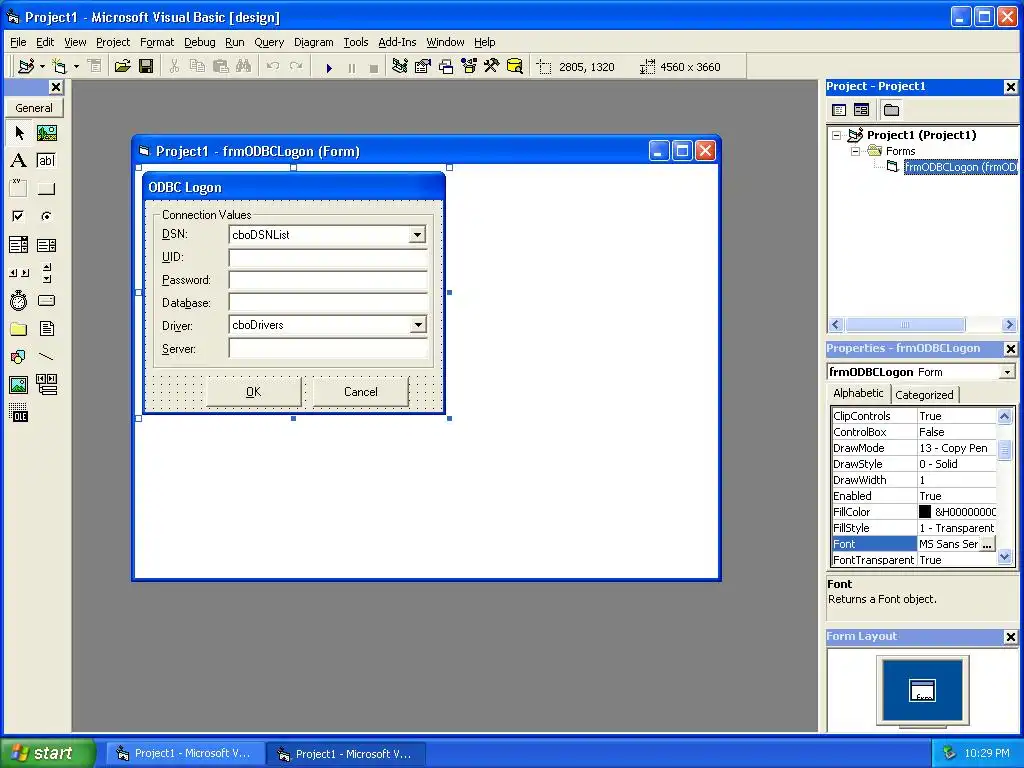
Task: Select the Frame control tool
Action: [x=19, y=189]
